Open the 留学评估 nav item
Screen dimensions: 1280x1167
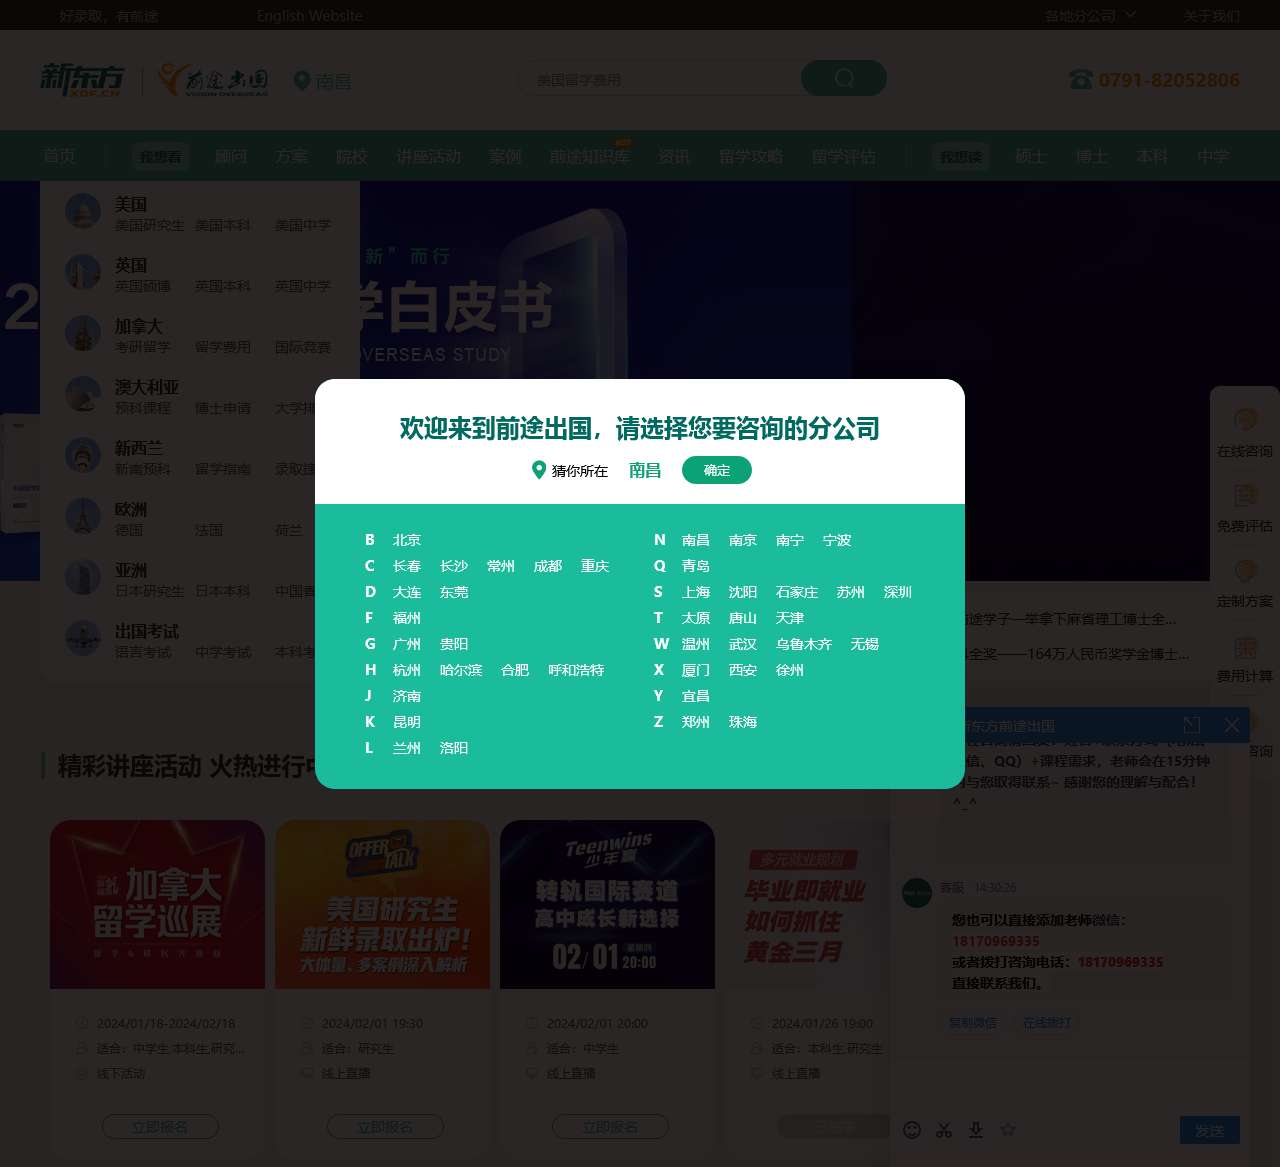[844, 156]
